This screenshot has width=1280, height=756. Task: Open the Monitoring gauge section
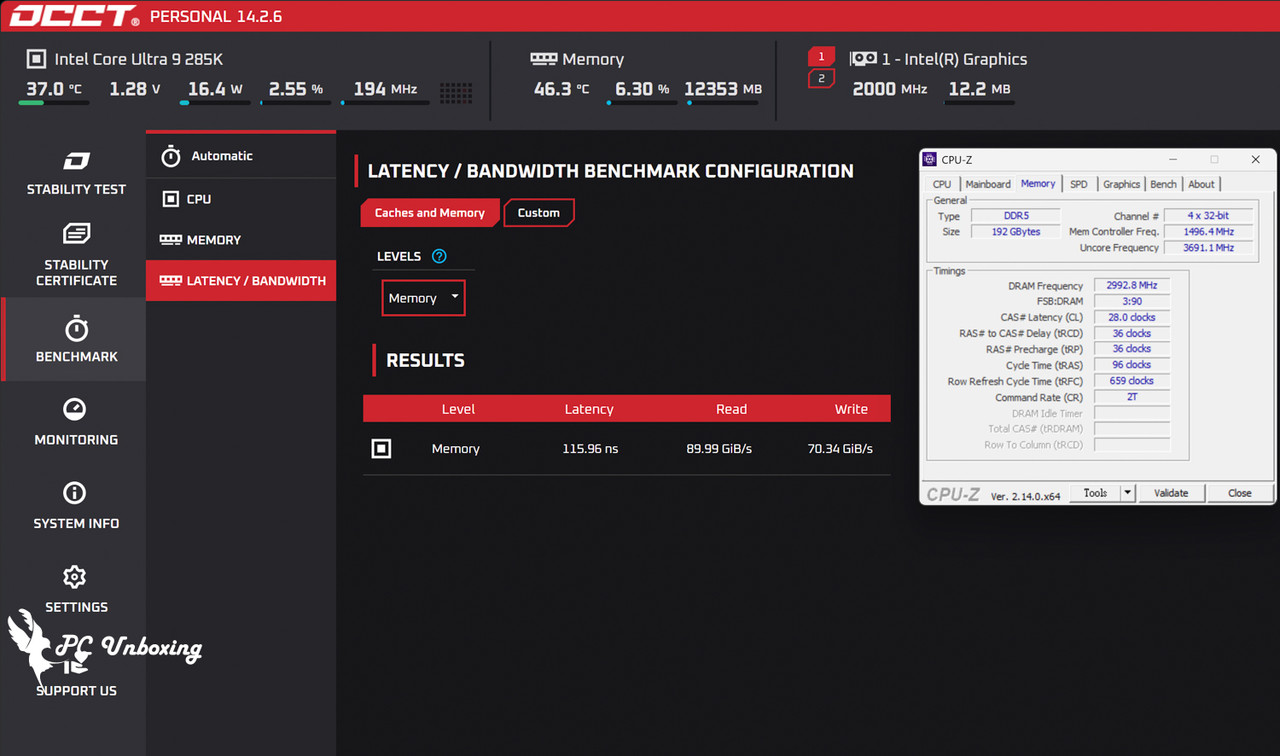pyautogui.click(x=76, y=422)
